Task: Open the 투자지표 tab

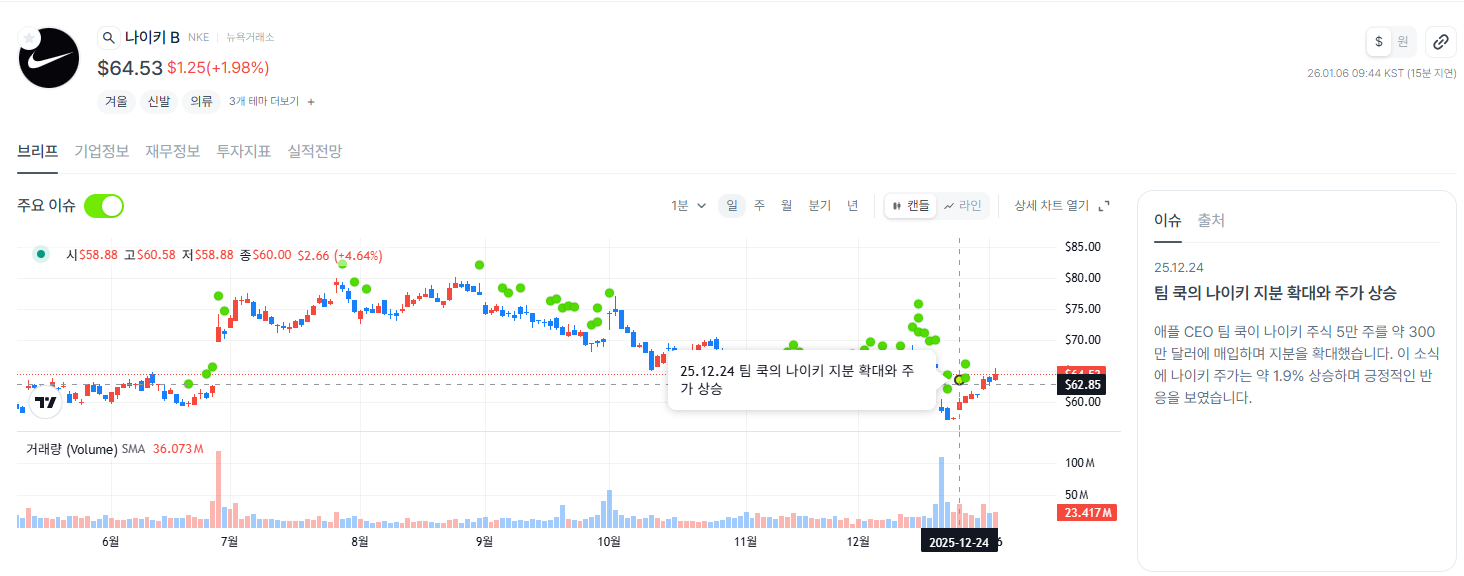Action: pyautogui.click(x=243, y=151)
